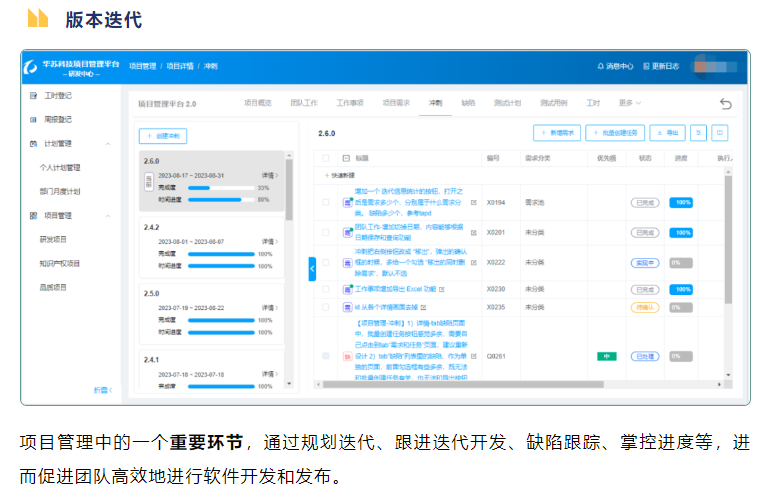Select the checkbox for row X0222
The height and width of the screenshot is (498, 775).
coord(325,262)
